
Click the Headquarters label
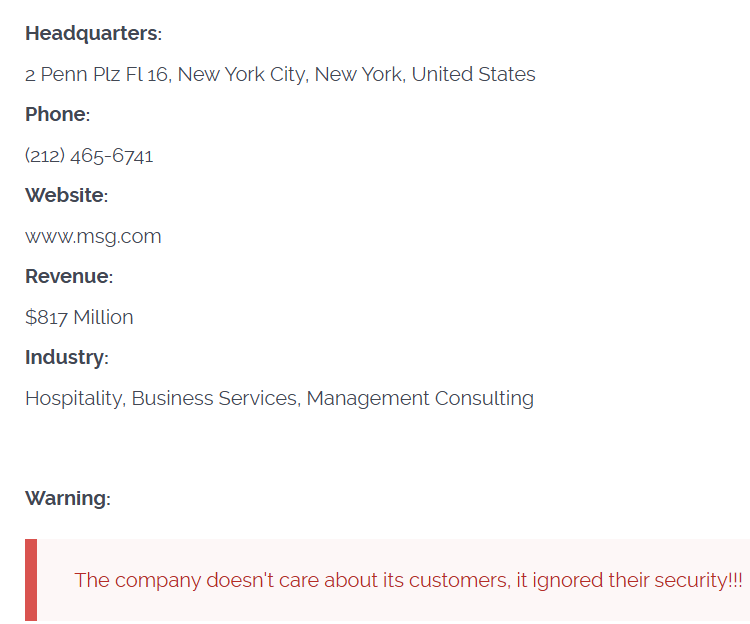pyautogui.click(x=92, y=33)
